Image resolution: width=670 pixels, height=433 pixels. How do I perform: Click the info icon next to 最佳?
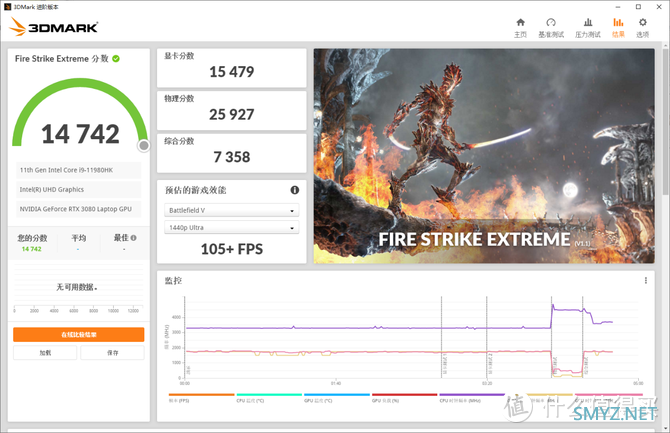pos(134,238)
